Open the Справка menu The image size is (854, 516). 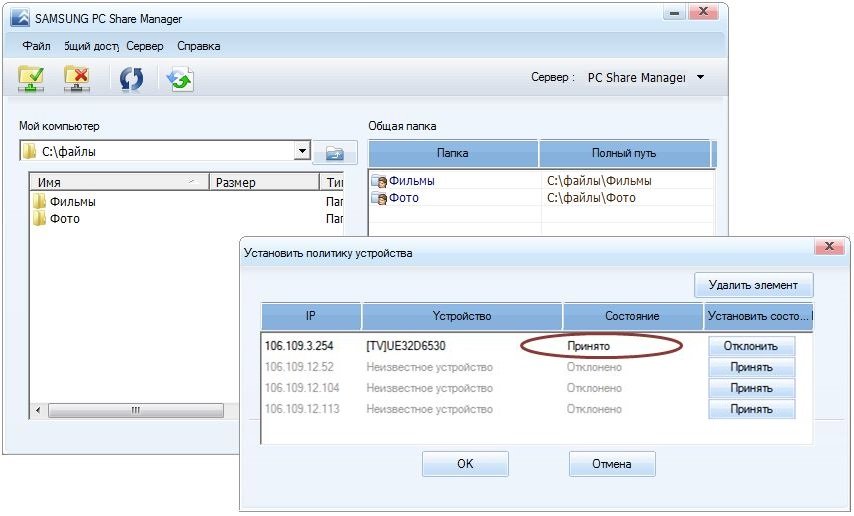click(x=199, y=46)
